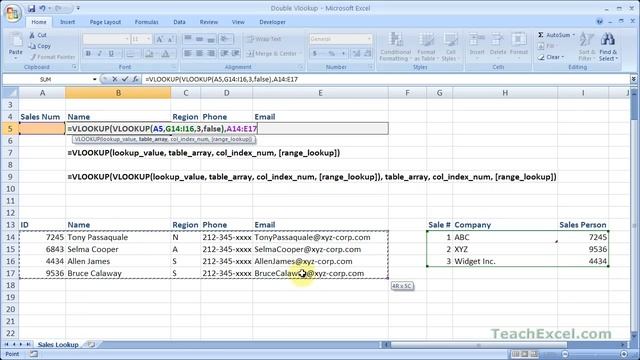Screen dimensions: 640x360
Task: Open the Clear dropdown
Action: tap(551, 57)
